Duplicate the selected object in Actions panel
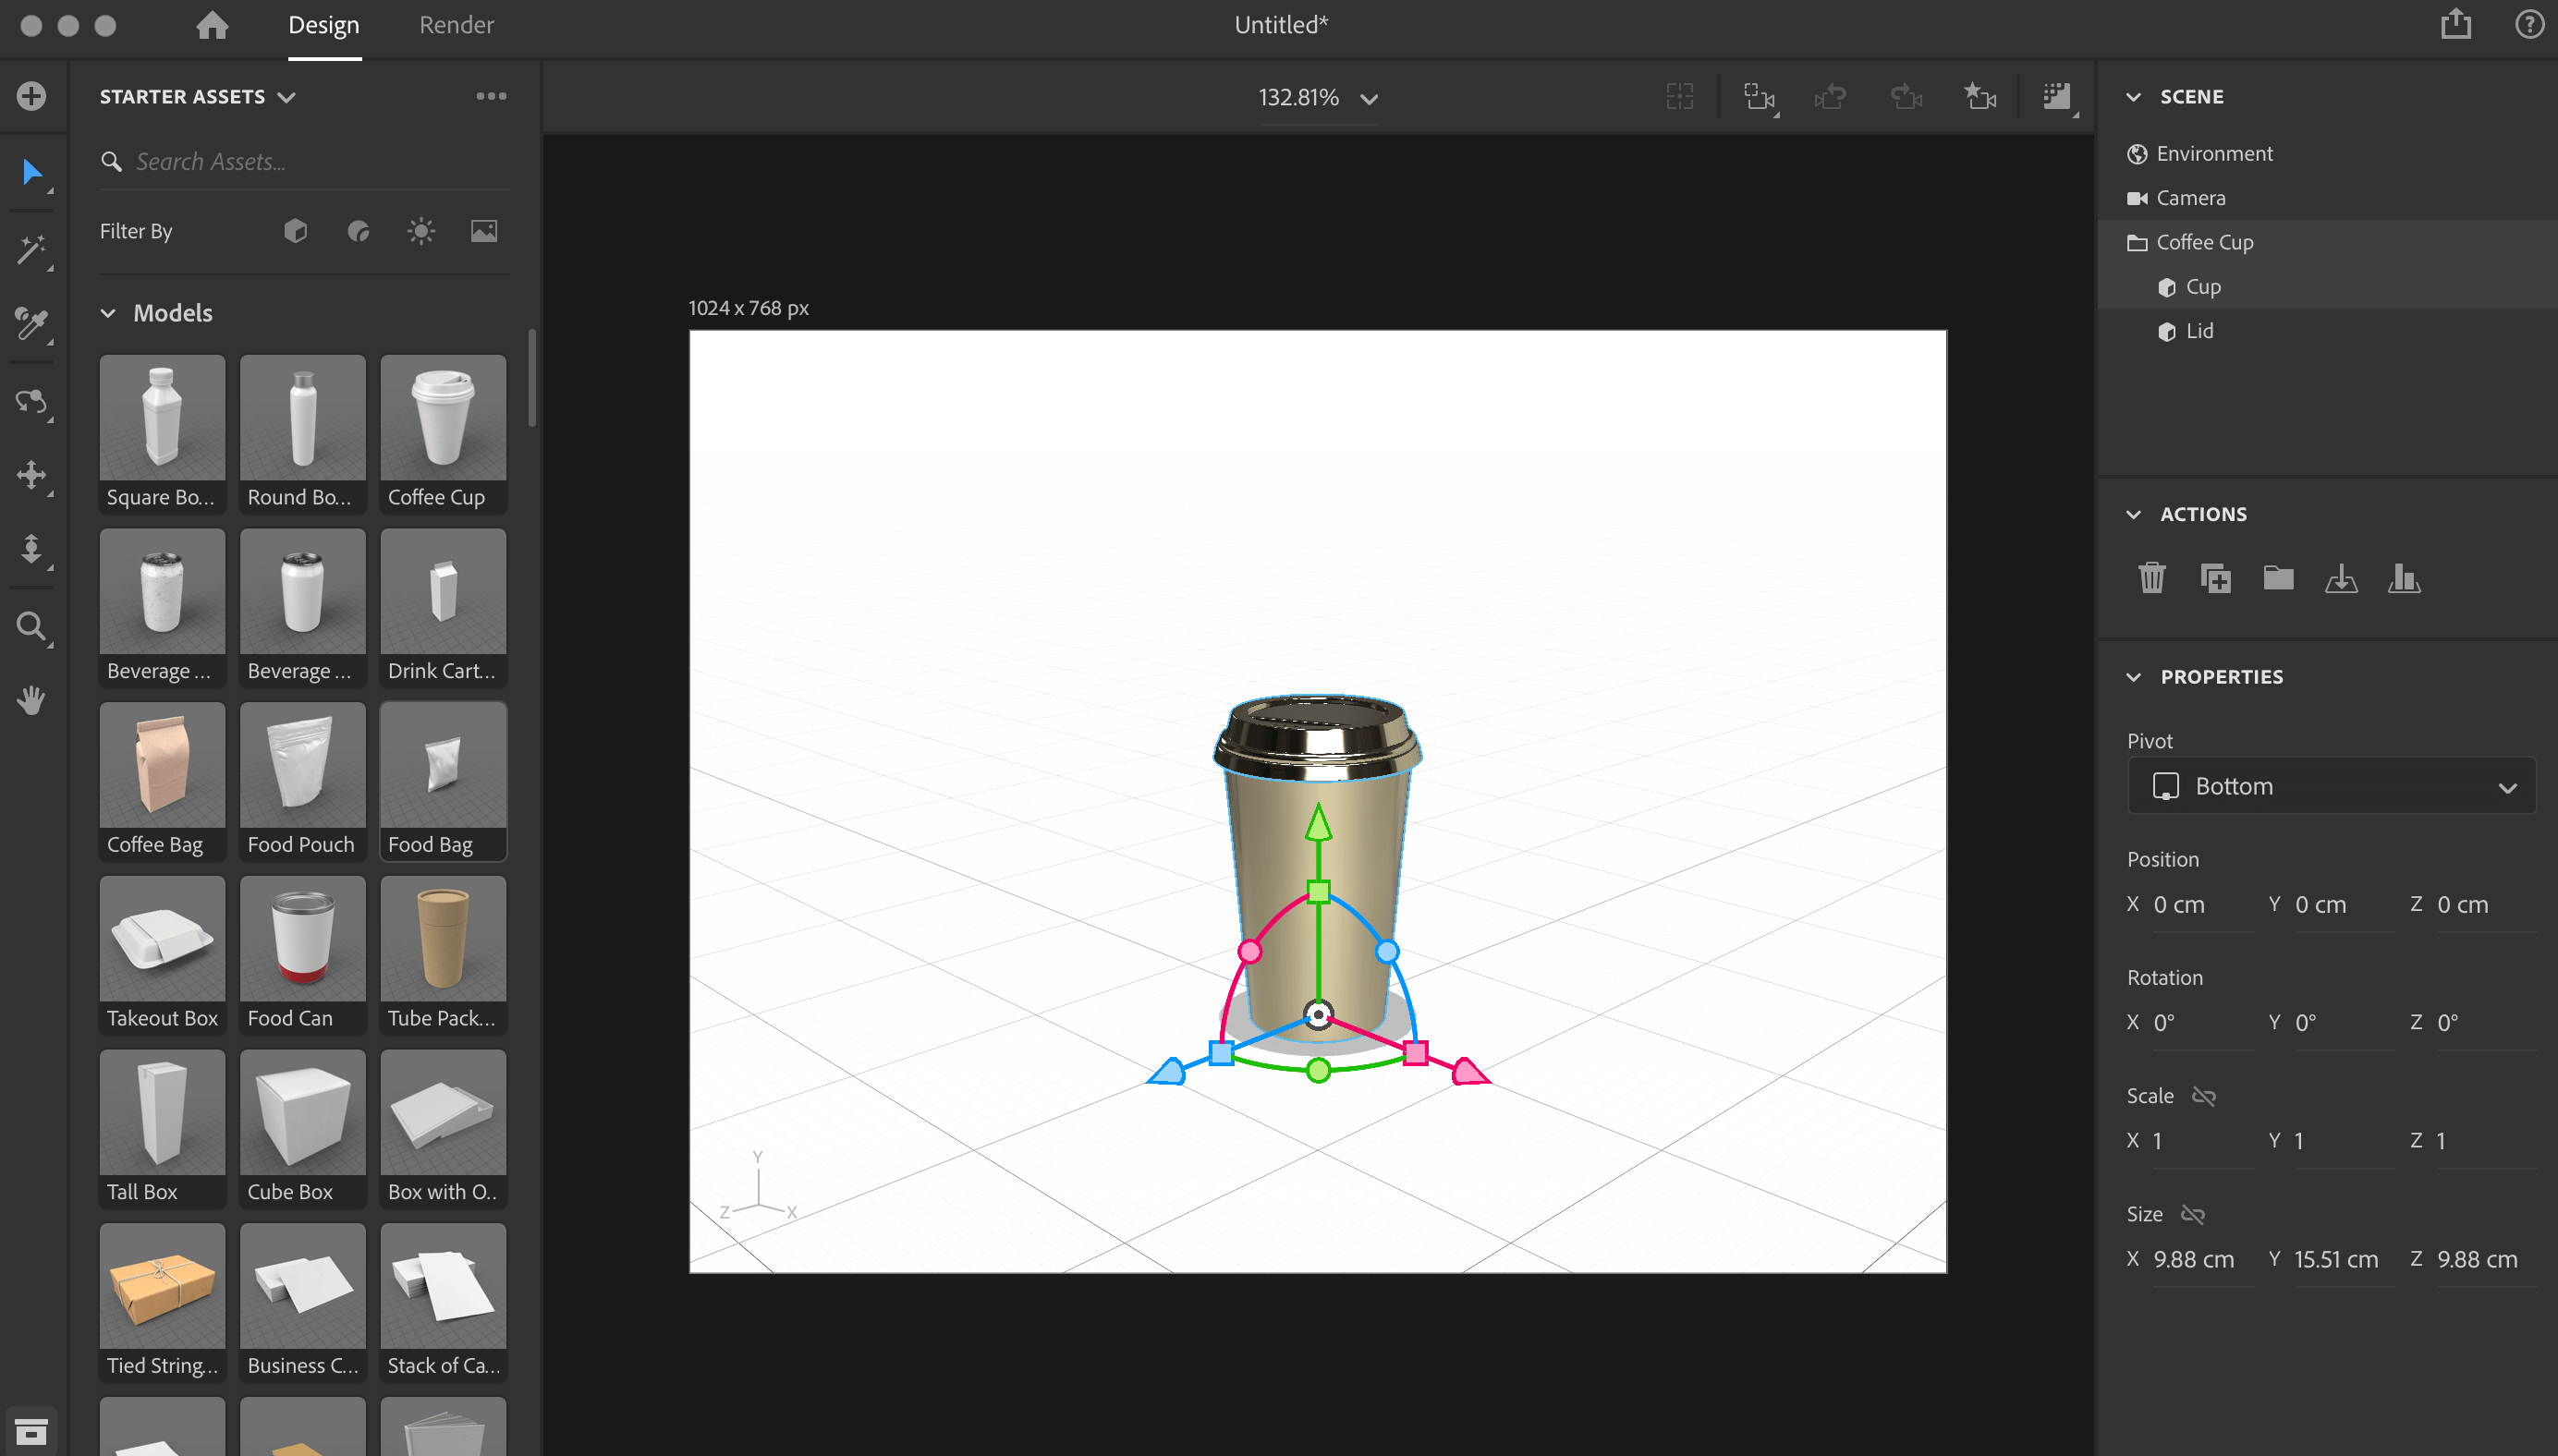Viewport: 2558px width, 1456px height. tap(2214, 578)
